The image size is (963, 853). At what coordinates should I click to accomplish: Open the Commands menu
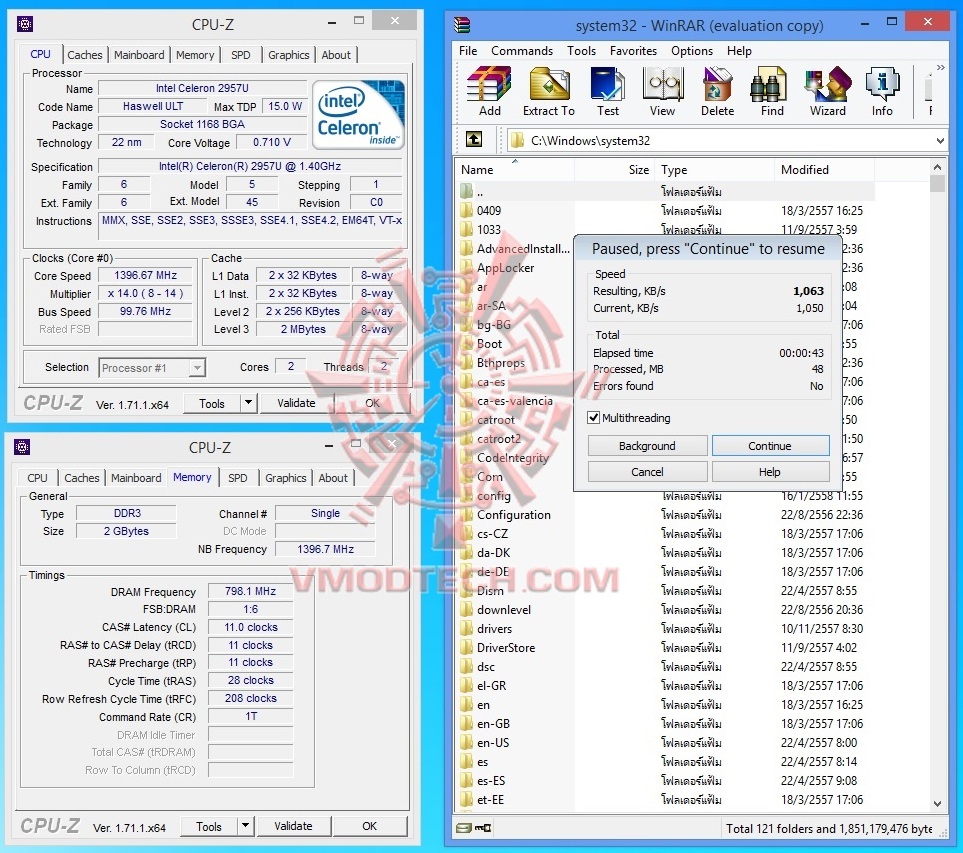pyautogui.click(x=521, y=50)
